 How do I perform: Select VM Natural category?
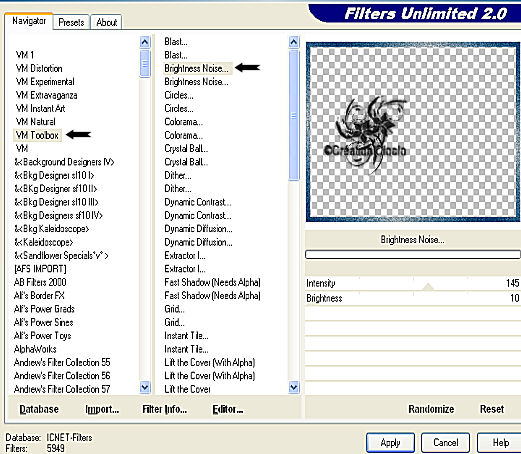pyautogui.click(x=35, y=122)
